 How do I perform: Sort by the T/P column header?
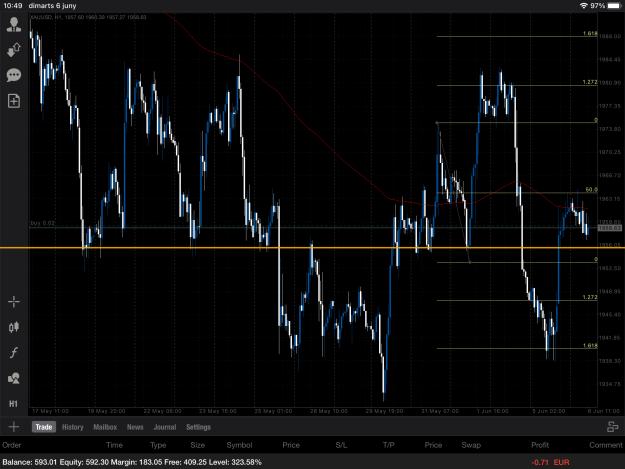point(389,445)
